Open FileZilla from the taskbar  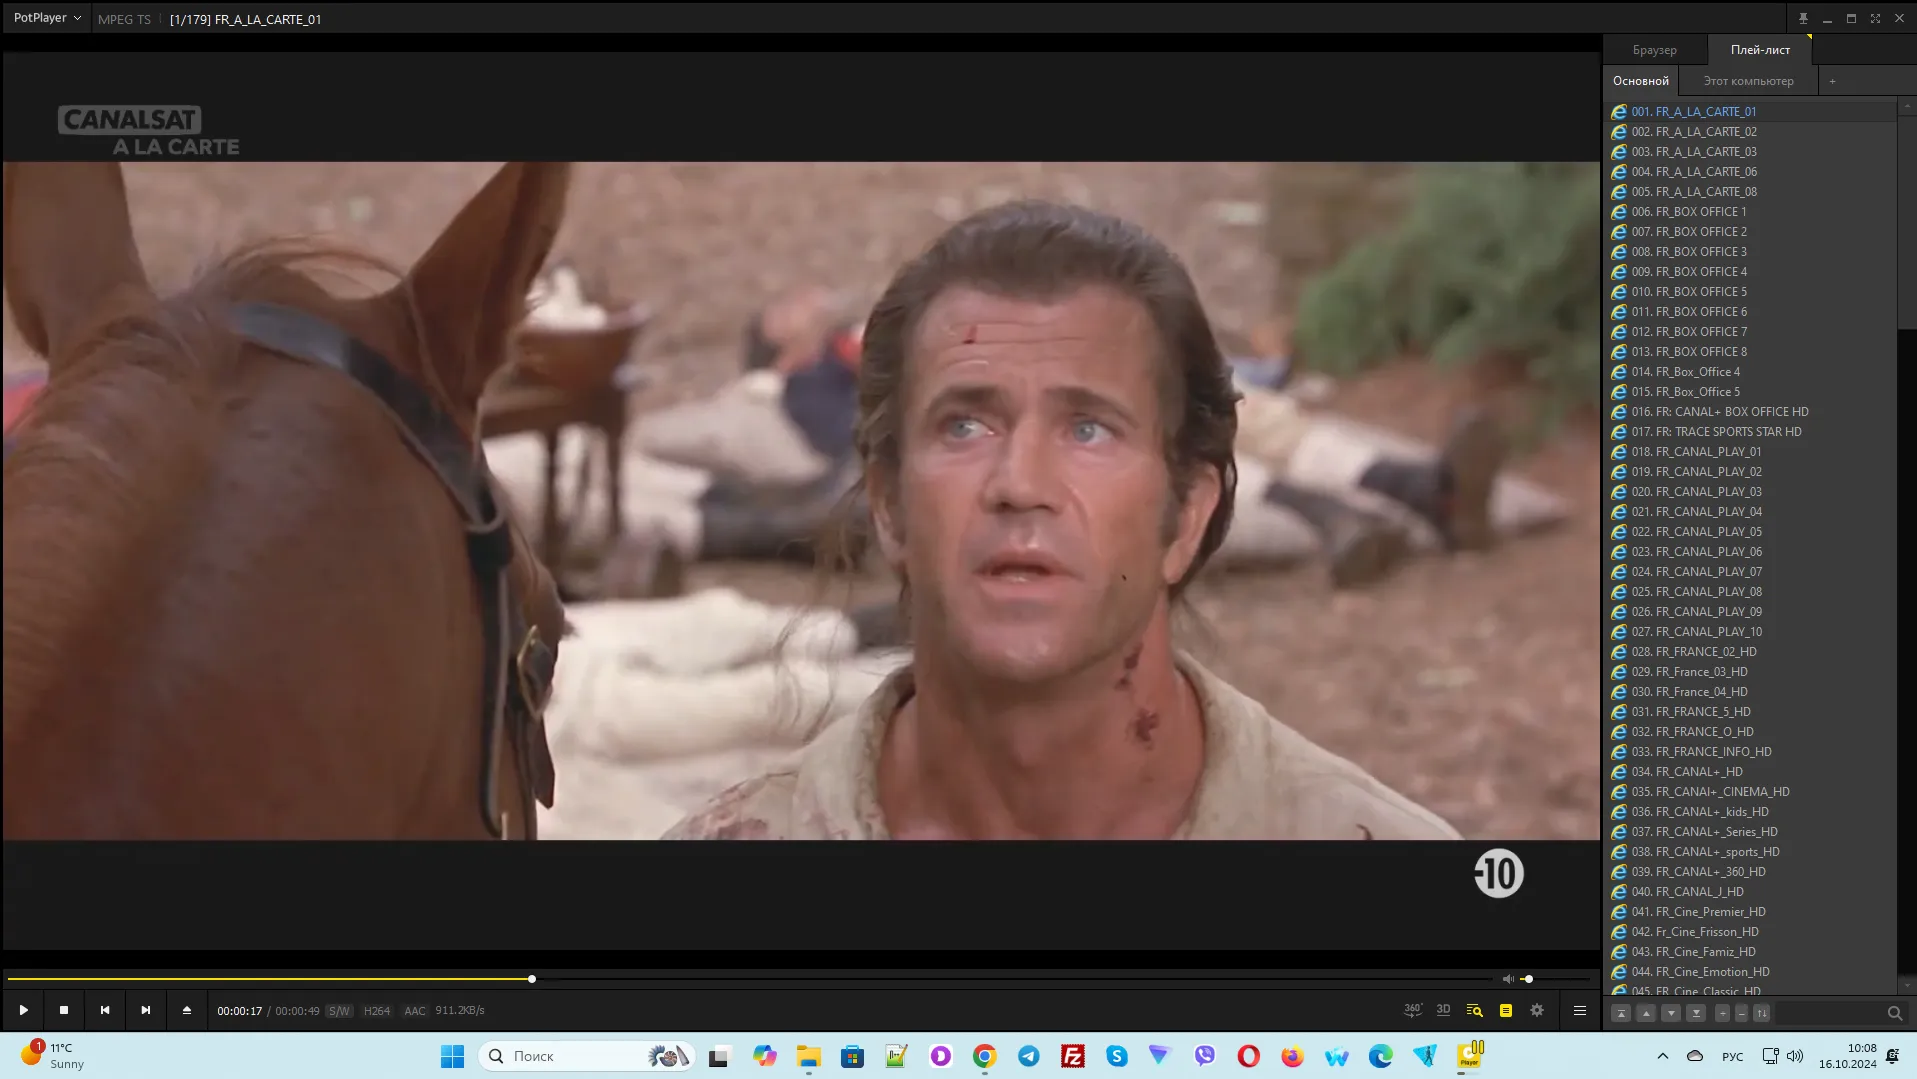click(1072, 1056)
